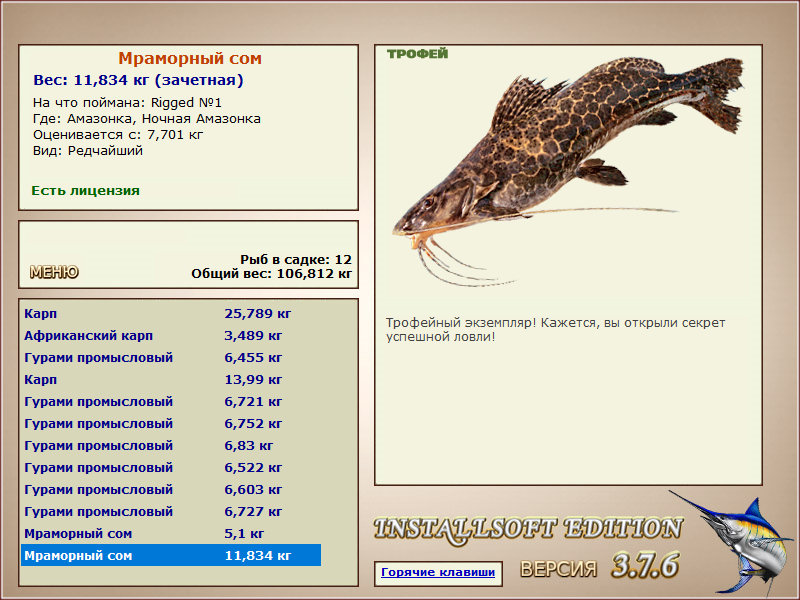Select the Гурами промысловый 6,752 кг entry
800x600 pixels.
[171, 423]
